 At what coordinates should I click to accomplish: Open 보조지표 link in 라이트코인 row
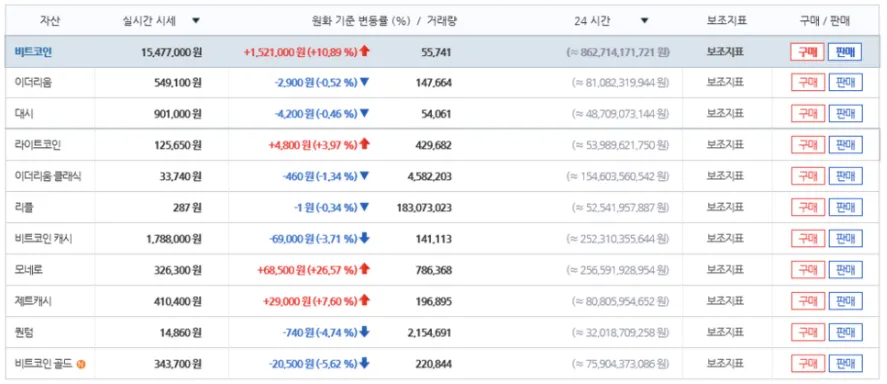(725, 145)
